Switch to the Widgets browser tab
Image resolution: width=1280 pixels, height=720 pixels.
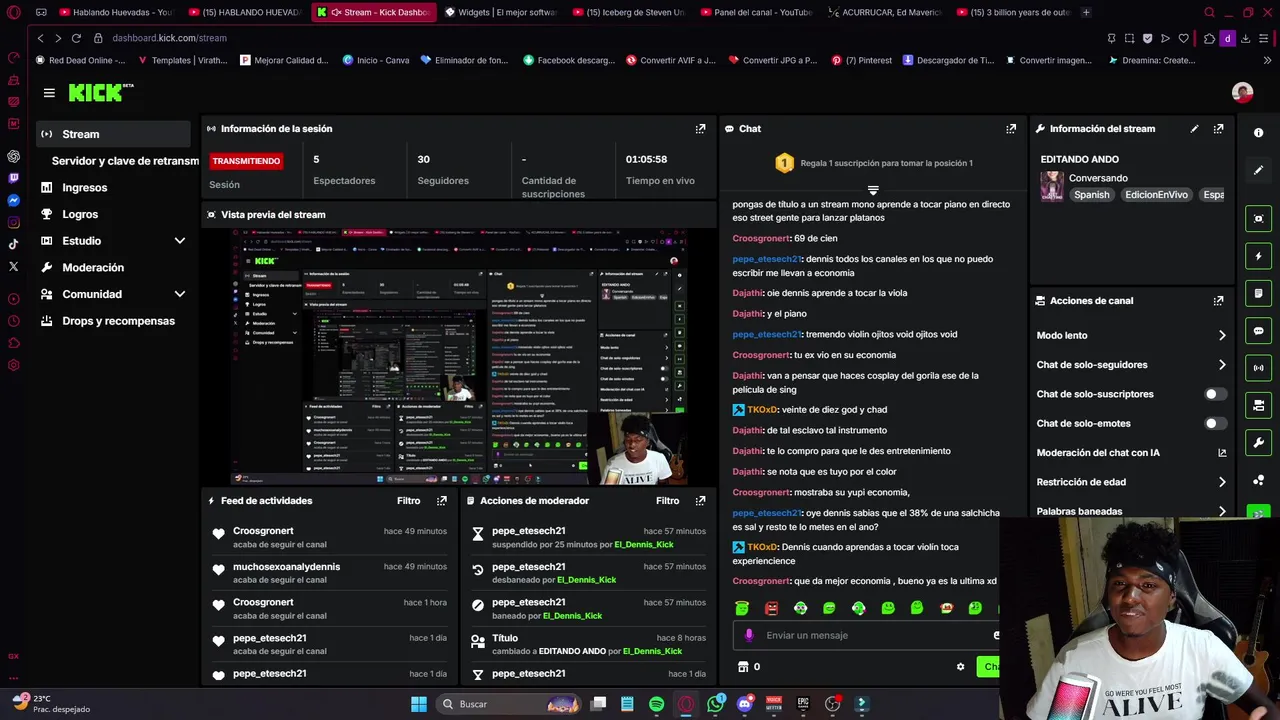[500, 12]
